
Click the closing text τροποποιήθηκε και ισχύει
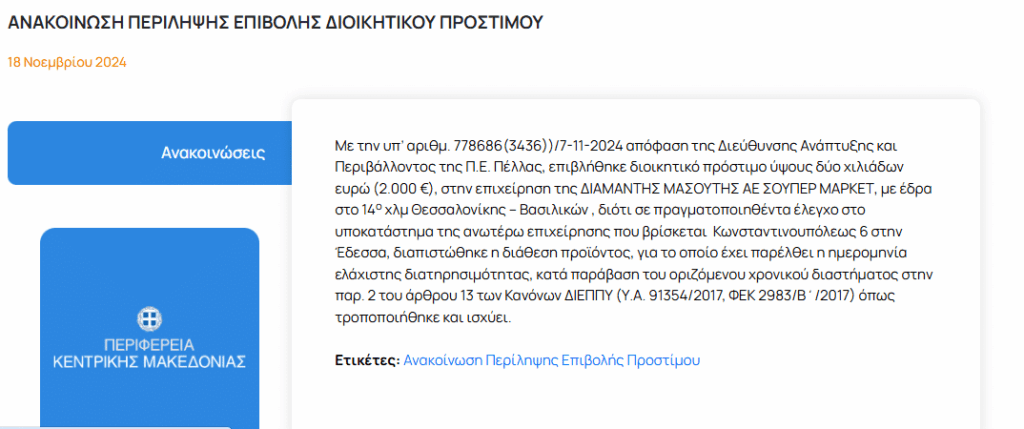tap(421, 318)
